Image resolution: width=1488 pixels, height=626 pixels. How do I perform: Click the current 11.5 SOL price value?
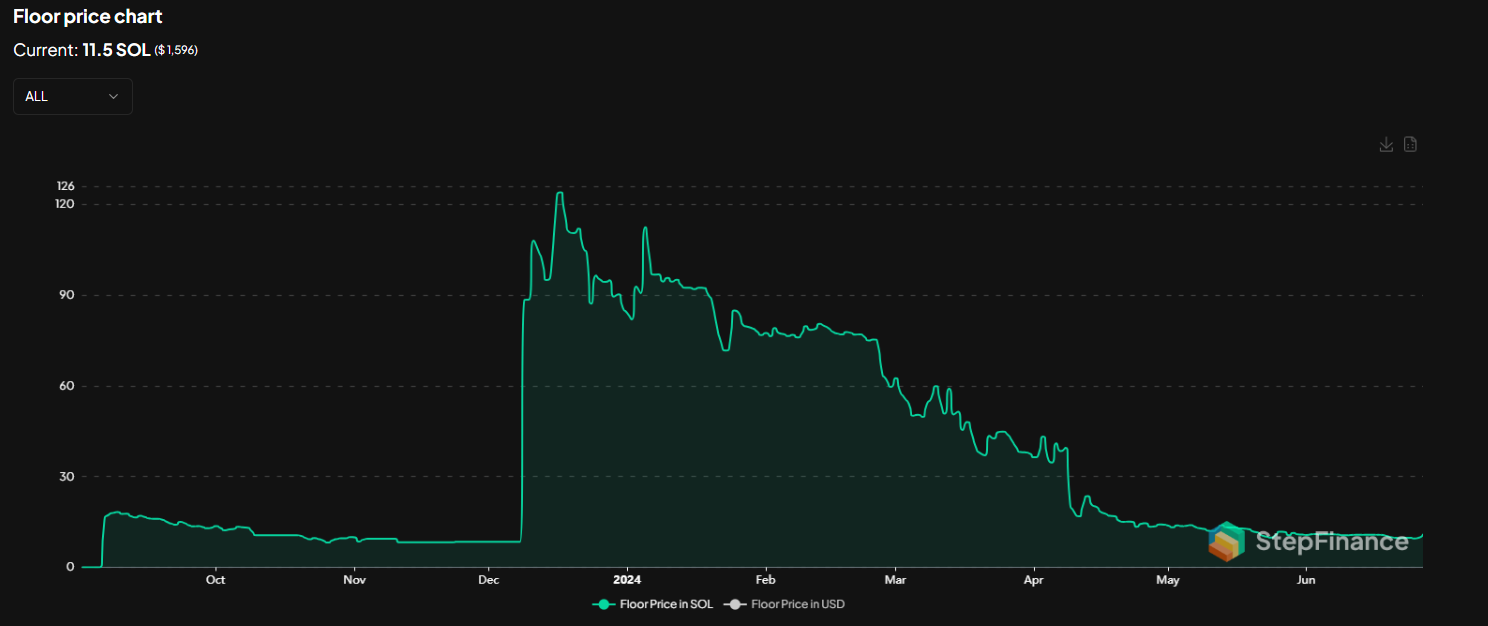tap(115, 49)
